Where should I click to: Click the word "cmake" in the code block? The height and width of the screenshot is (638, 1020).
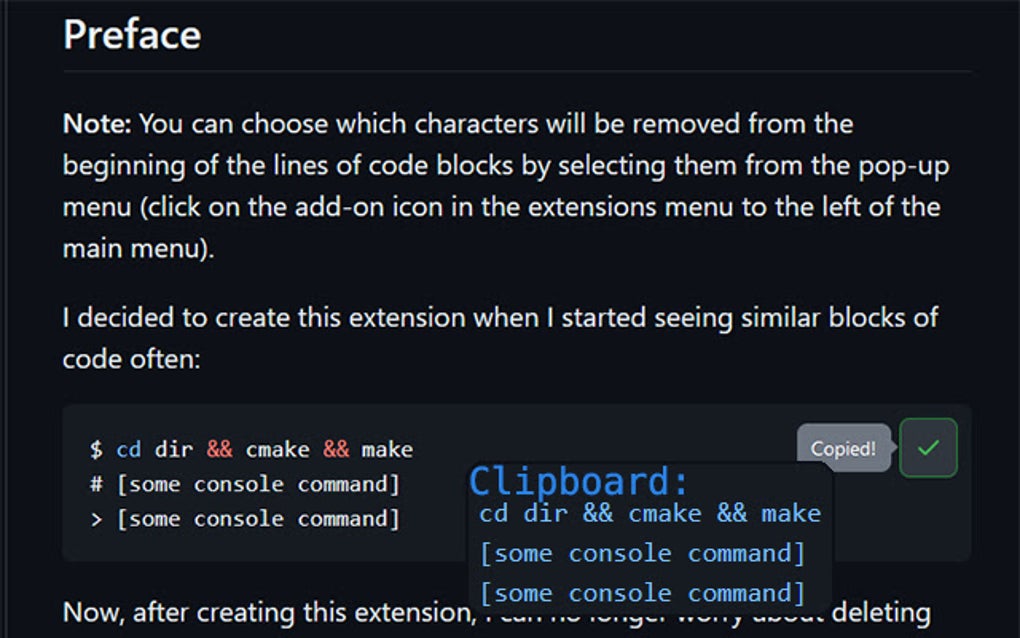tap(277, 450)
